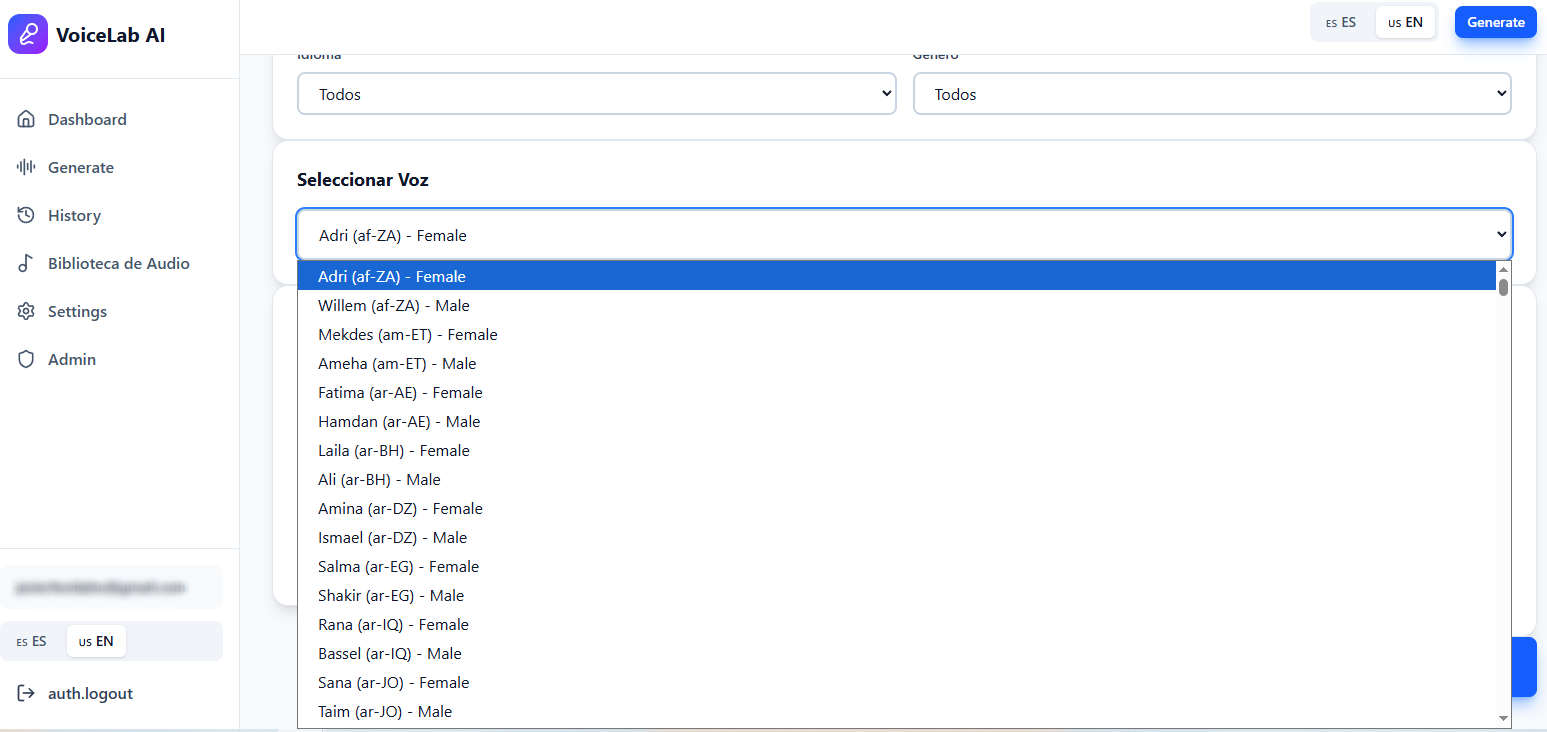Viewport: 1547px width, 732px height.
Task: Collapse the Seleccionar Voz dropdown
Action: pos(903,233)
